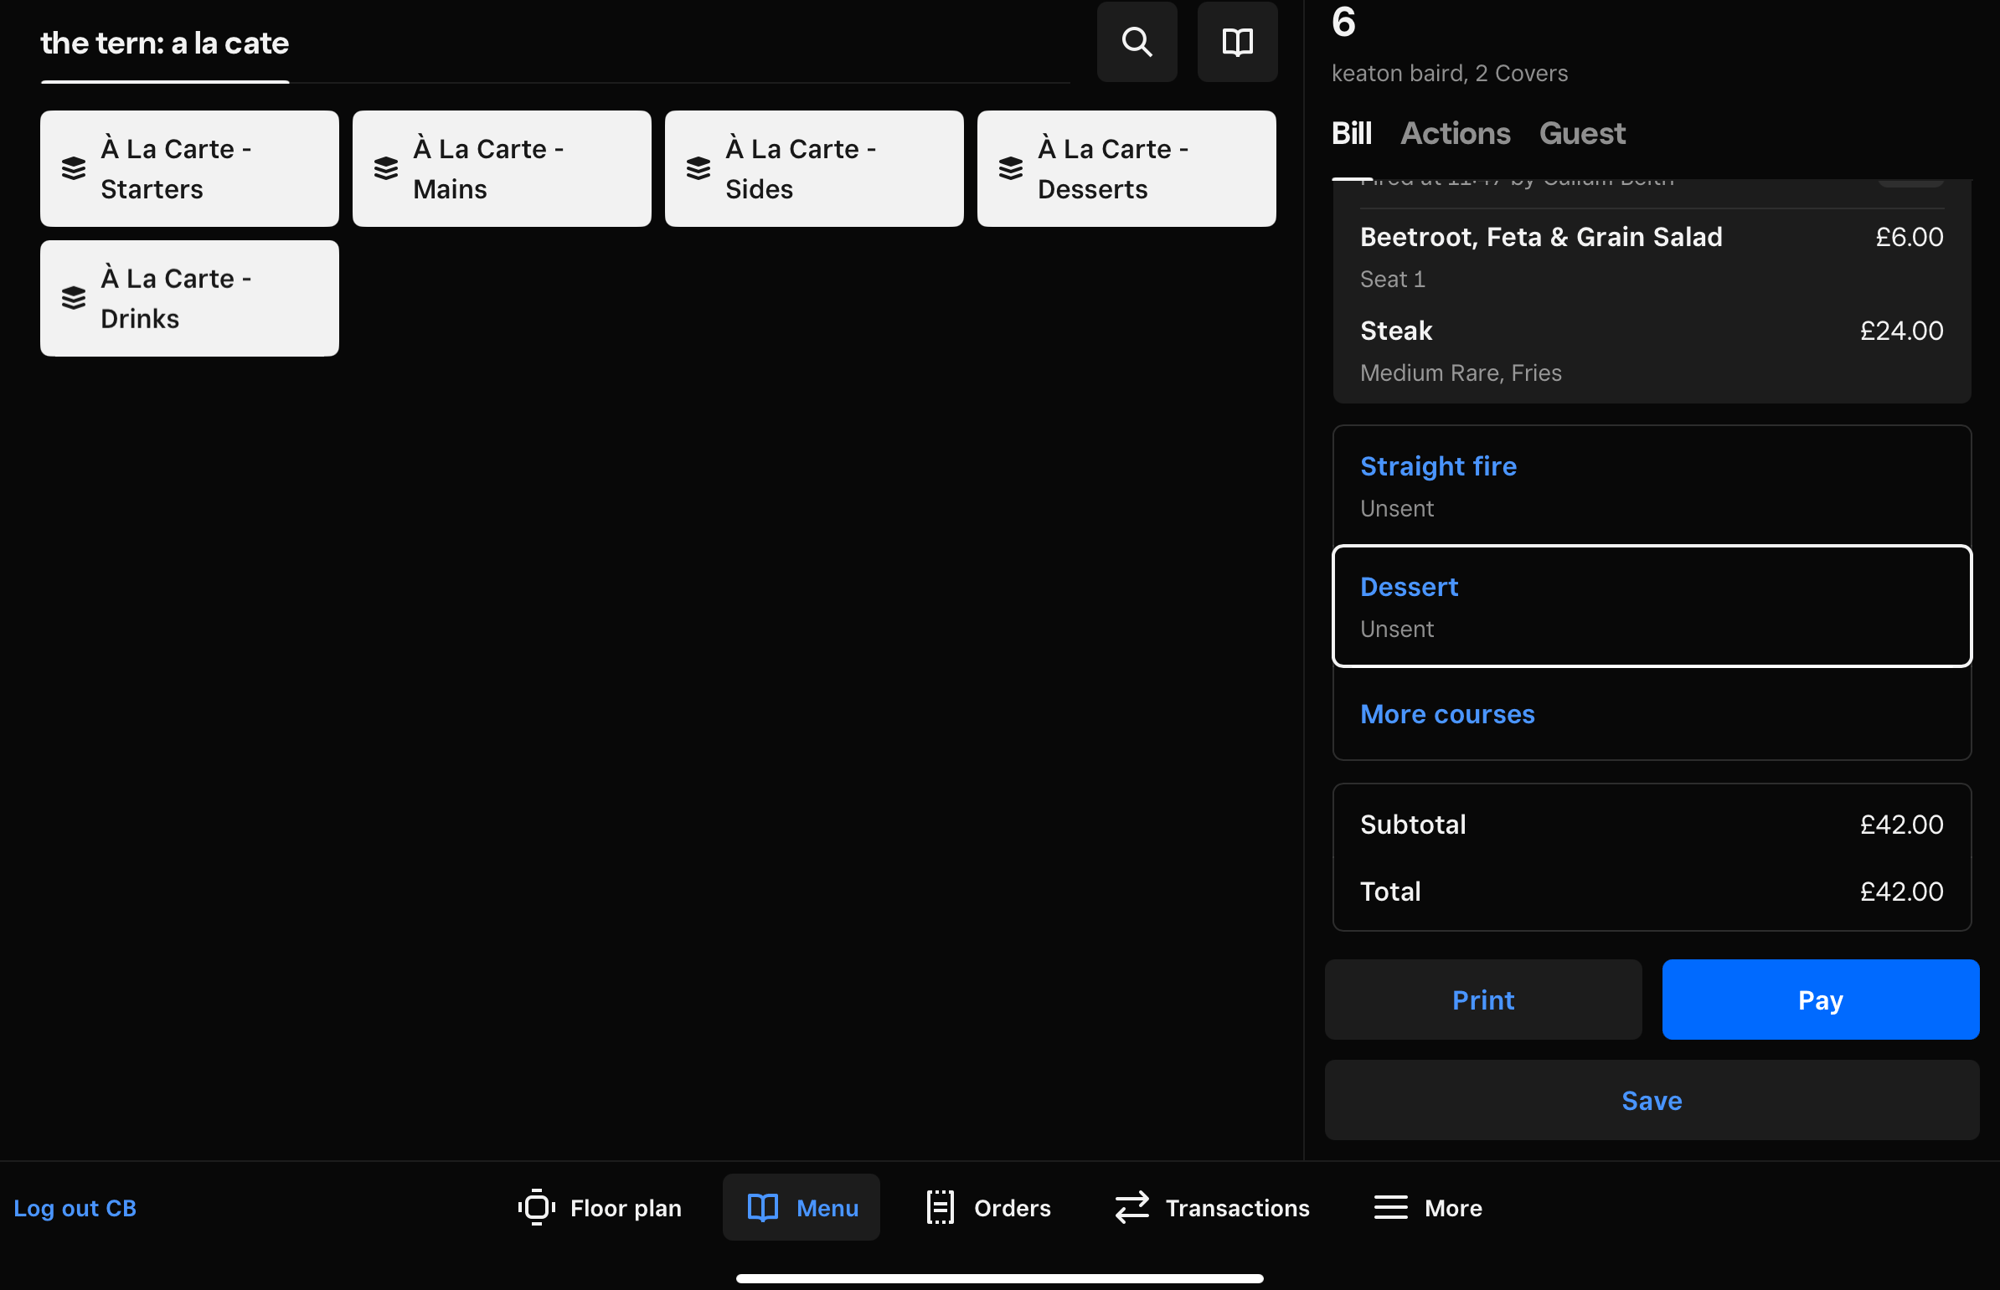Select the Bill tab
2000x1290 pixels.
click(x=1351, y=133)
